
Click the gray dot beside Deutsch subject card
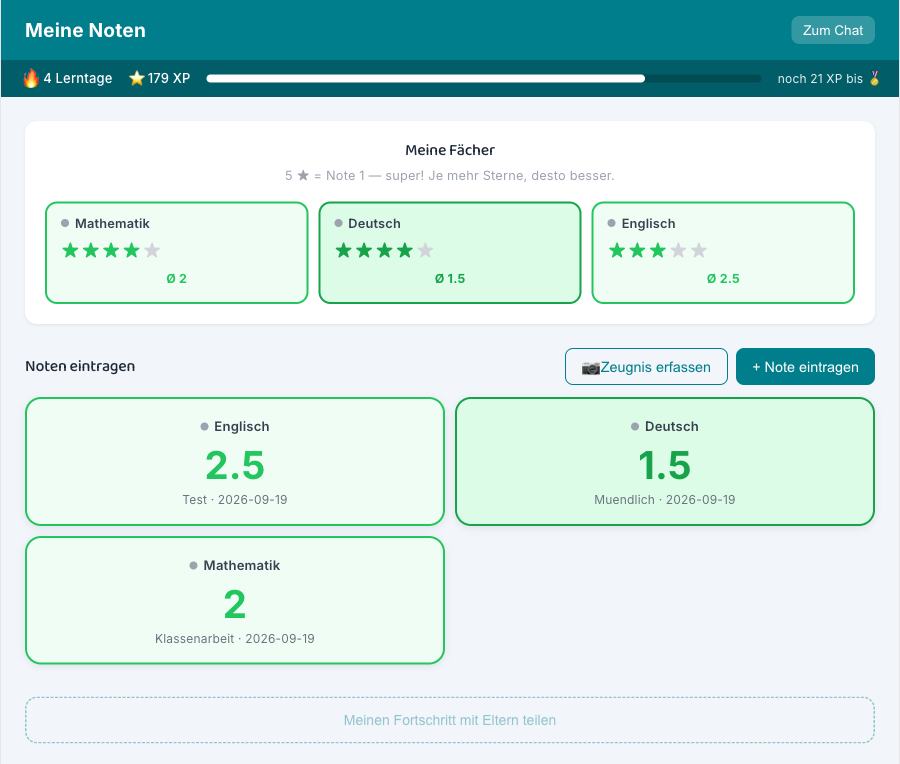point(338,223)
